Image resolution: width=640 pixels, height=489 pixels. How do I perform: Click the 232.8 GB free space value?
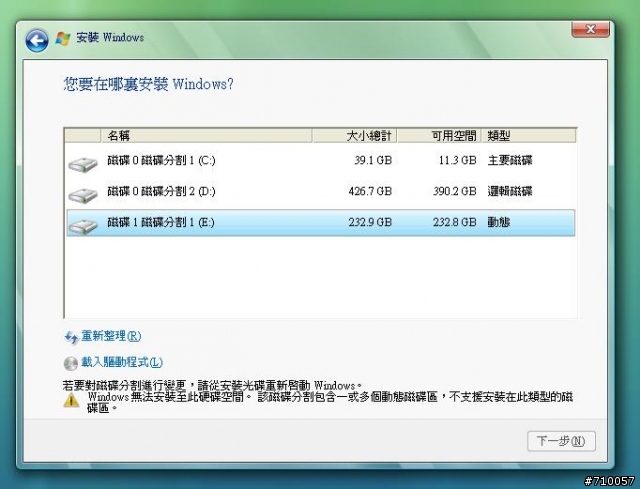click(x=455, y=222)
